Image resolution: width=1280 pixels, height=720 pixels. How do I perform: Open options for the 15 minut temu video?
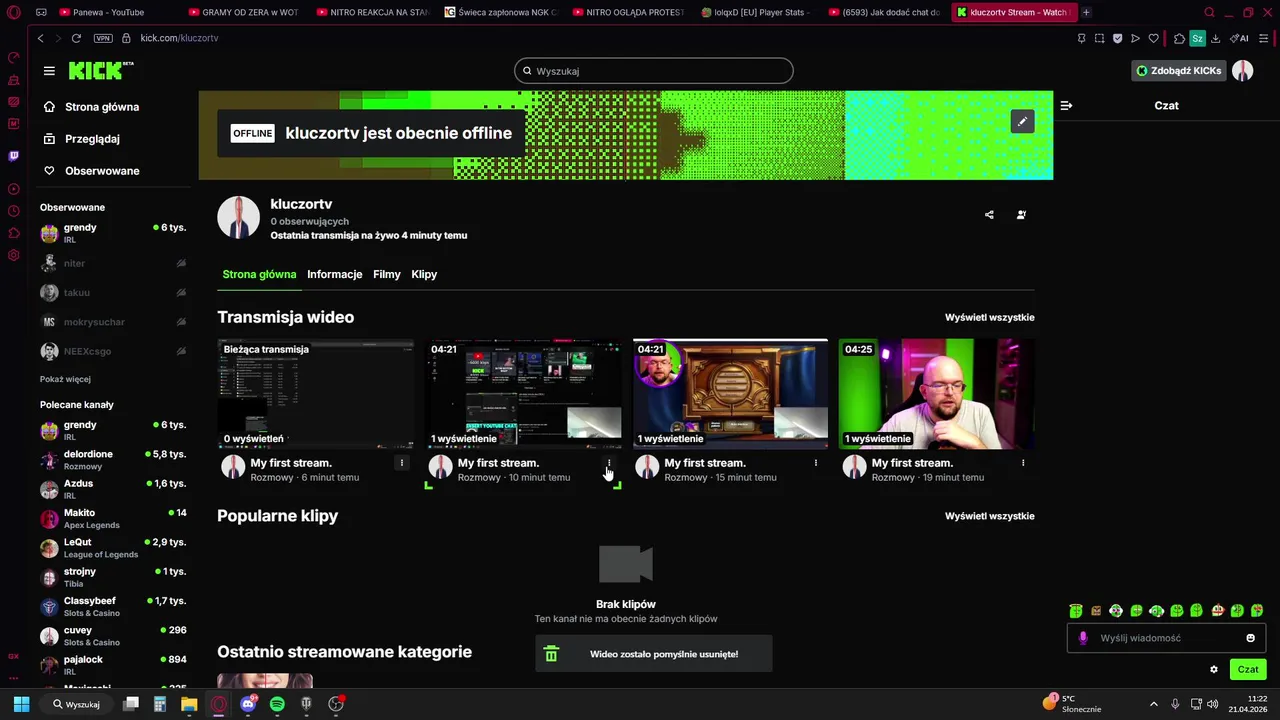pos(816,463)
